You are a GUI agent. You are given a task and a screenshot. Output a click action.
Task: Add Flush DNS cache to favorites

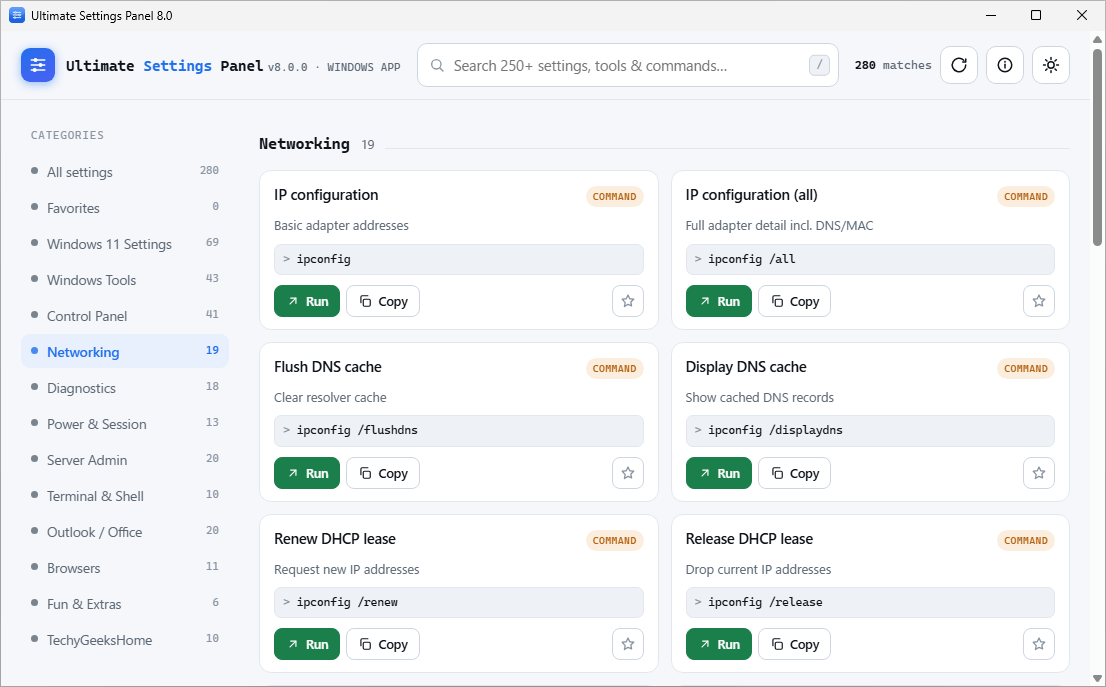(x=628, y=473)
